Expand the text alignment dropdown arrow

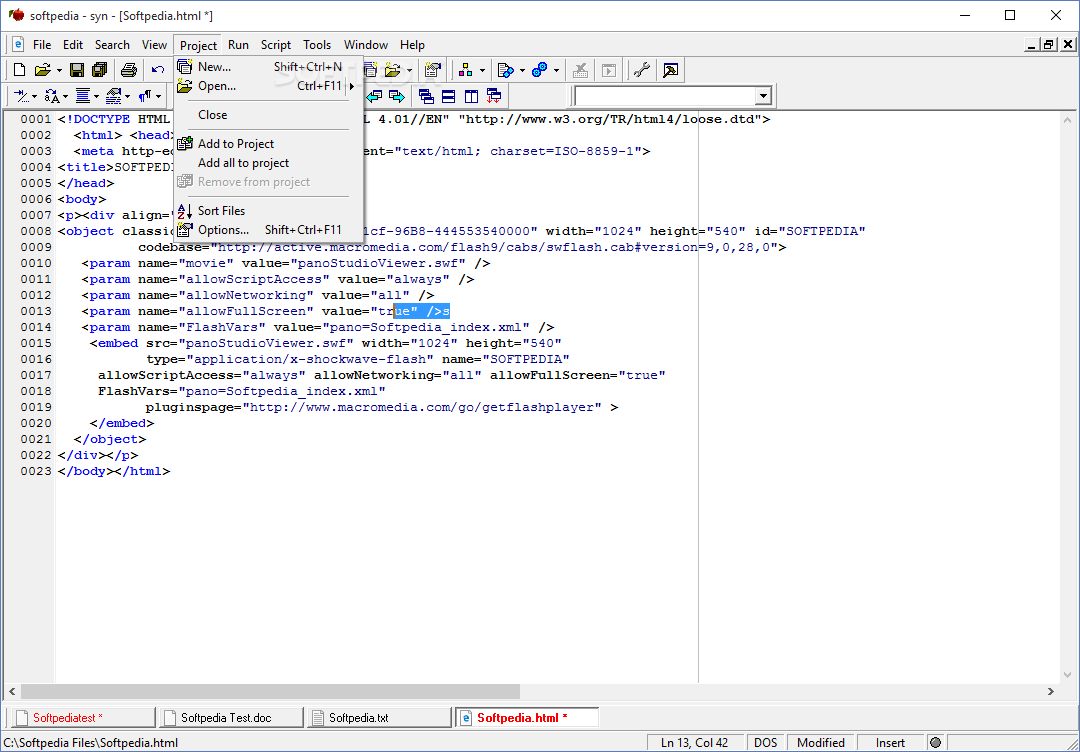[96, 96]
